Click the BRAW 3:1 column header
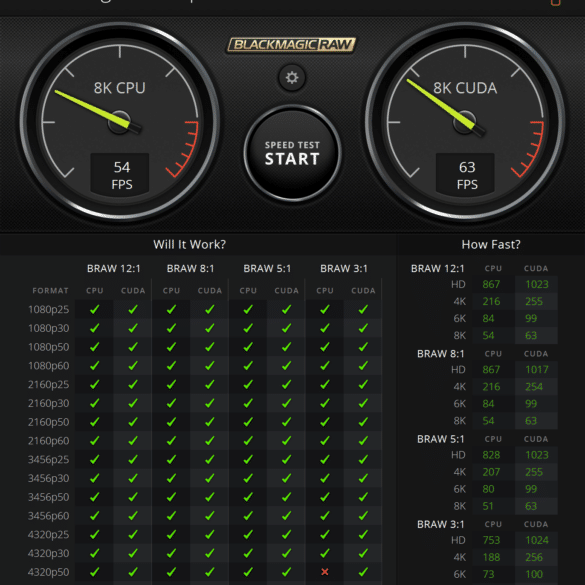The width and height of the screenshot is (585, 585). 344,269
